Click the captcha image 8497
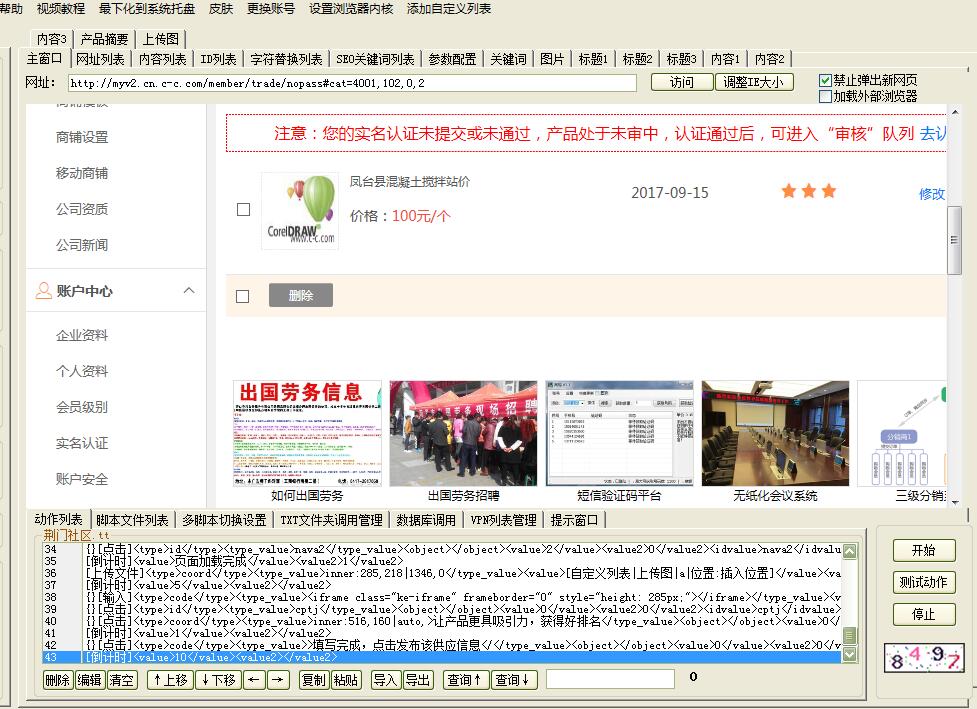 [x=923, y=658]
